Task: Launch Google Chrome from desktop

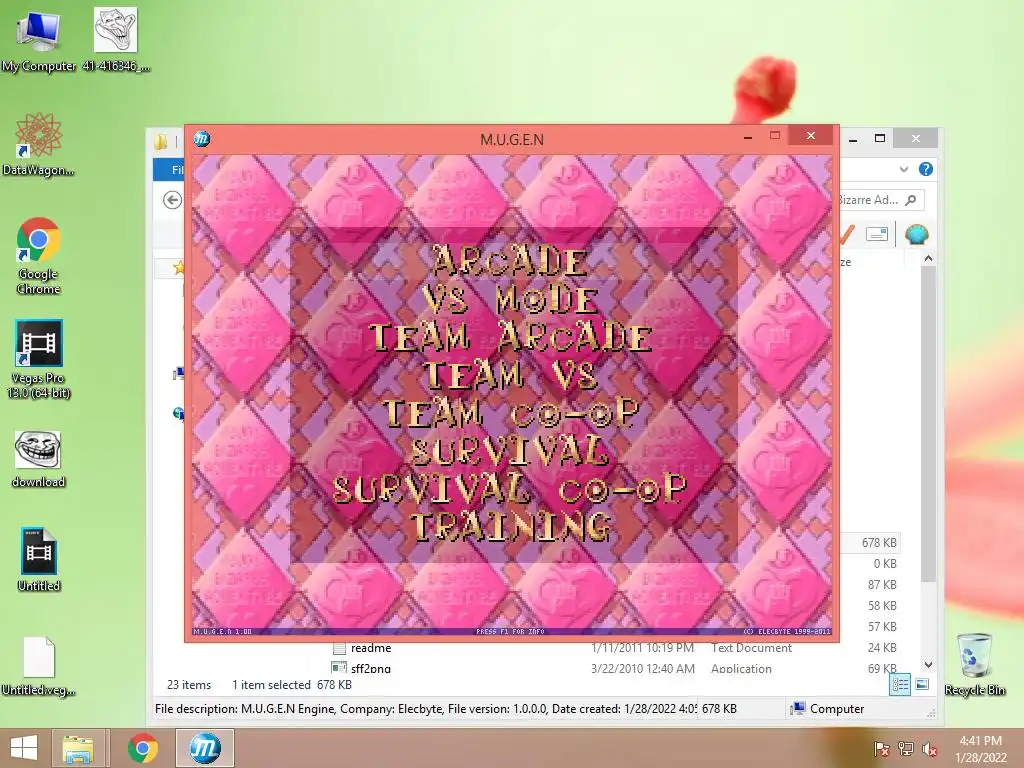Action: [39, 256]
